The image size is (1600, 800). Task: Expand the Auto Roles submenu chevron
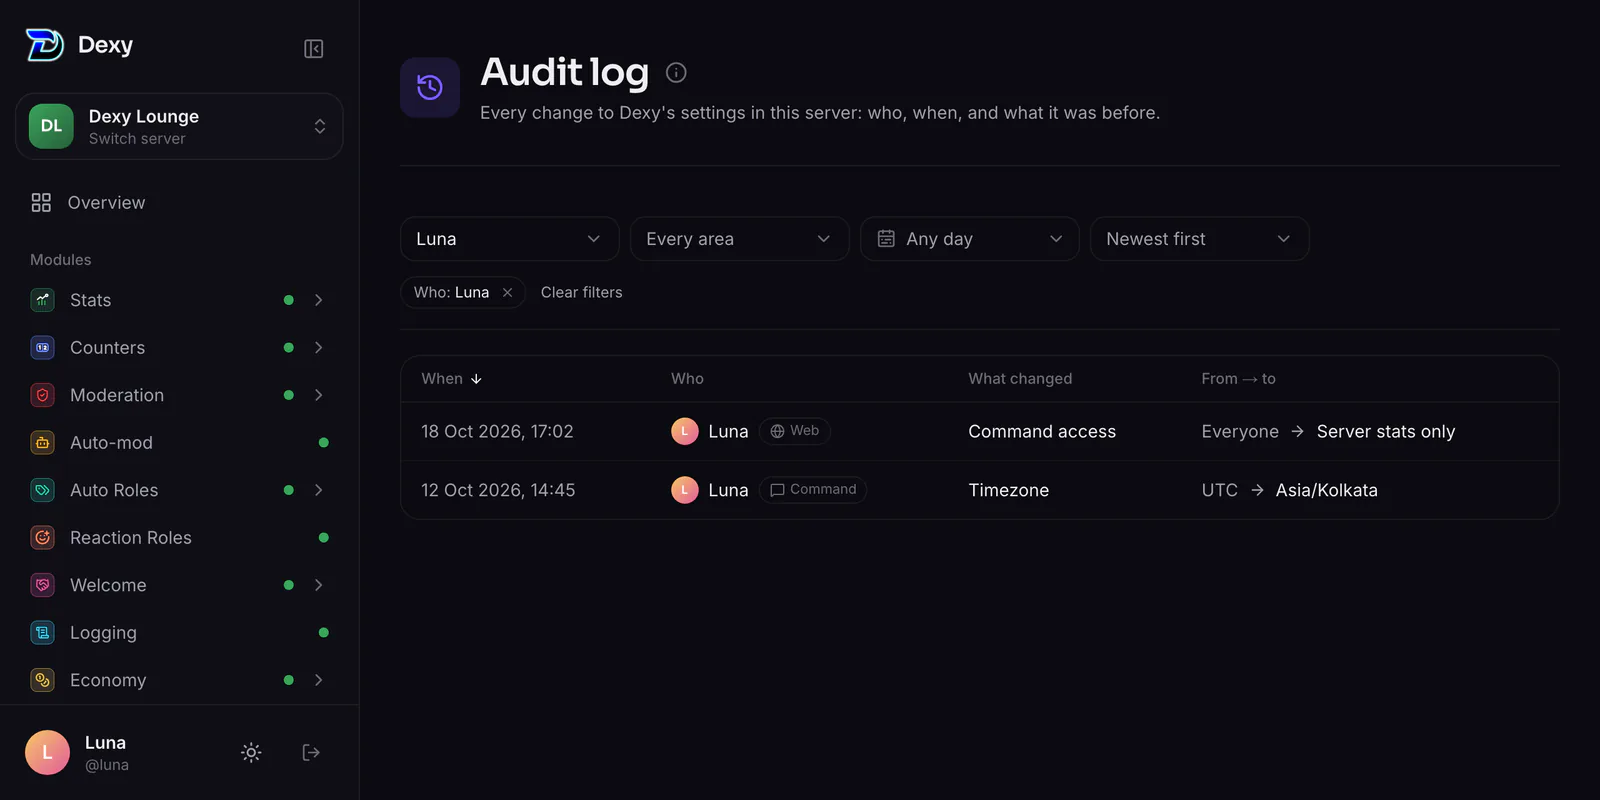click(319, 490)
